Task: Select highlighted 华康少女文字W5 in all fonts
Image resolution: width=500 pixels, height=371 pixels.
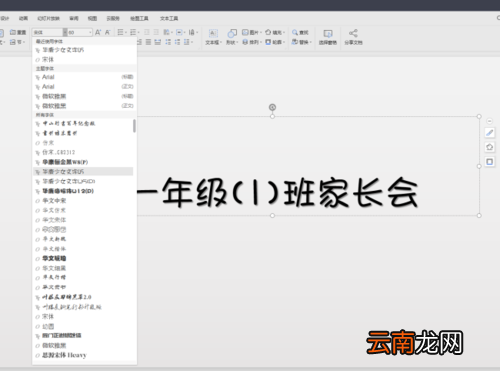Action: pos(83,172)
